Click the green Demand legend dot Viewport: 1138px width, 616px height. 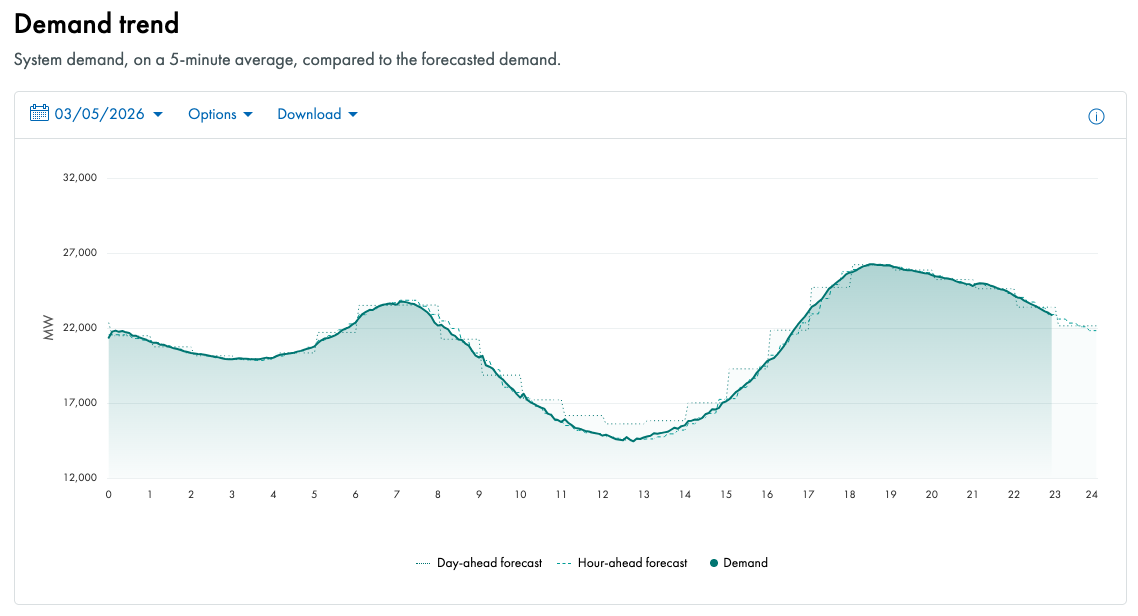pyautogui.click(x=714, y=563)
